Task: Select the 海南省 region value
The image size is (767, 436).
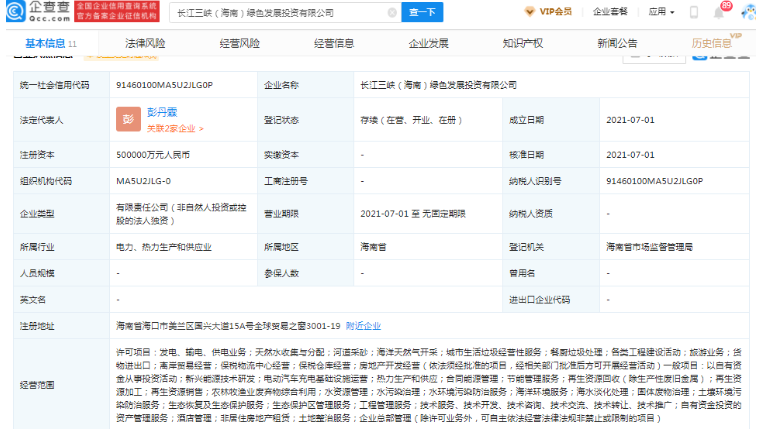Action: (x=373, y=247)
